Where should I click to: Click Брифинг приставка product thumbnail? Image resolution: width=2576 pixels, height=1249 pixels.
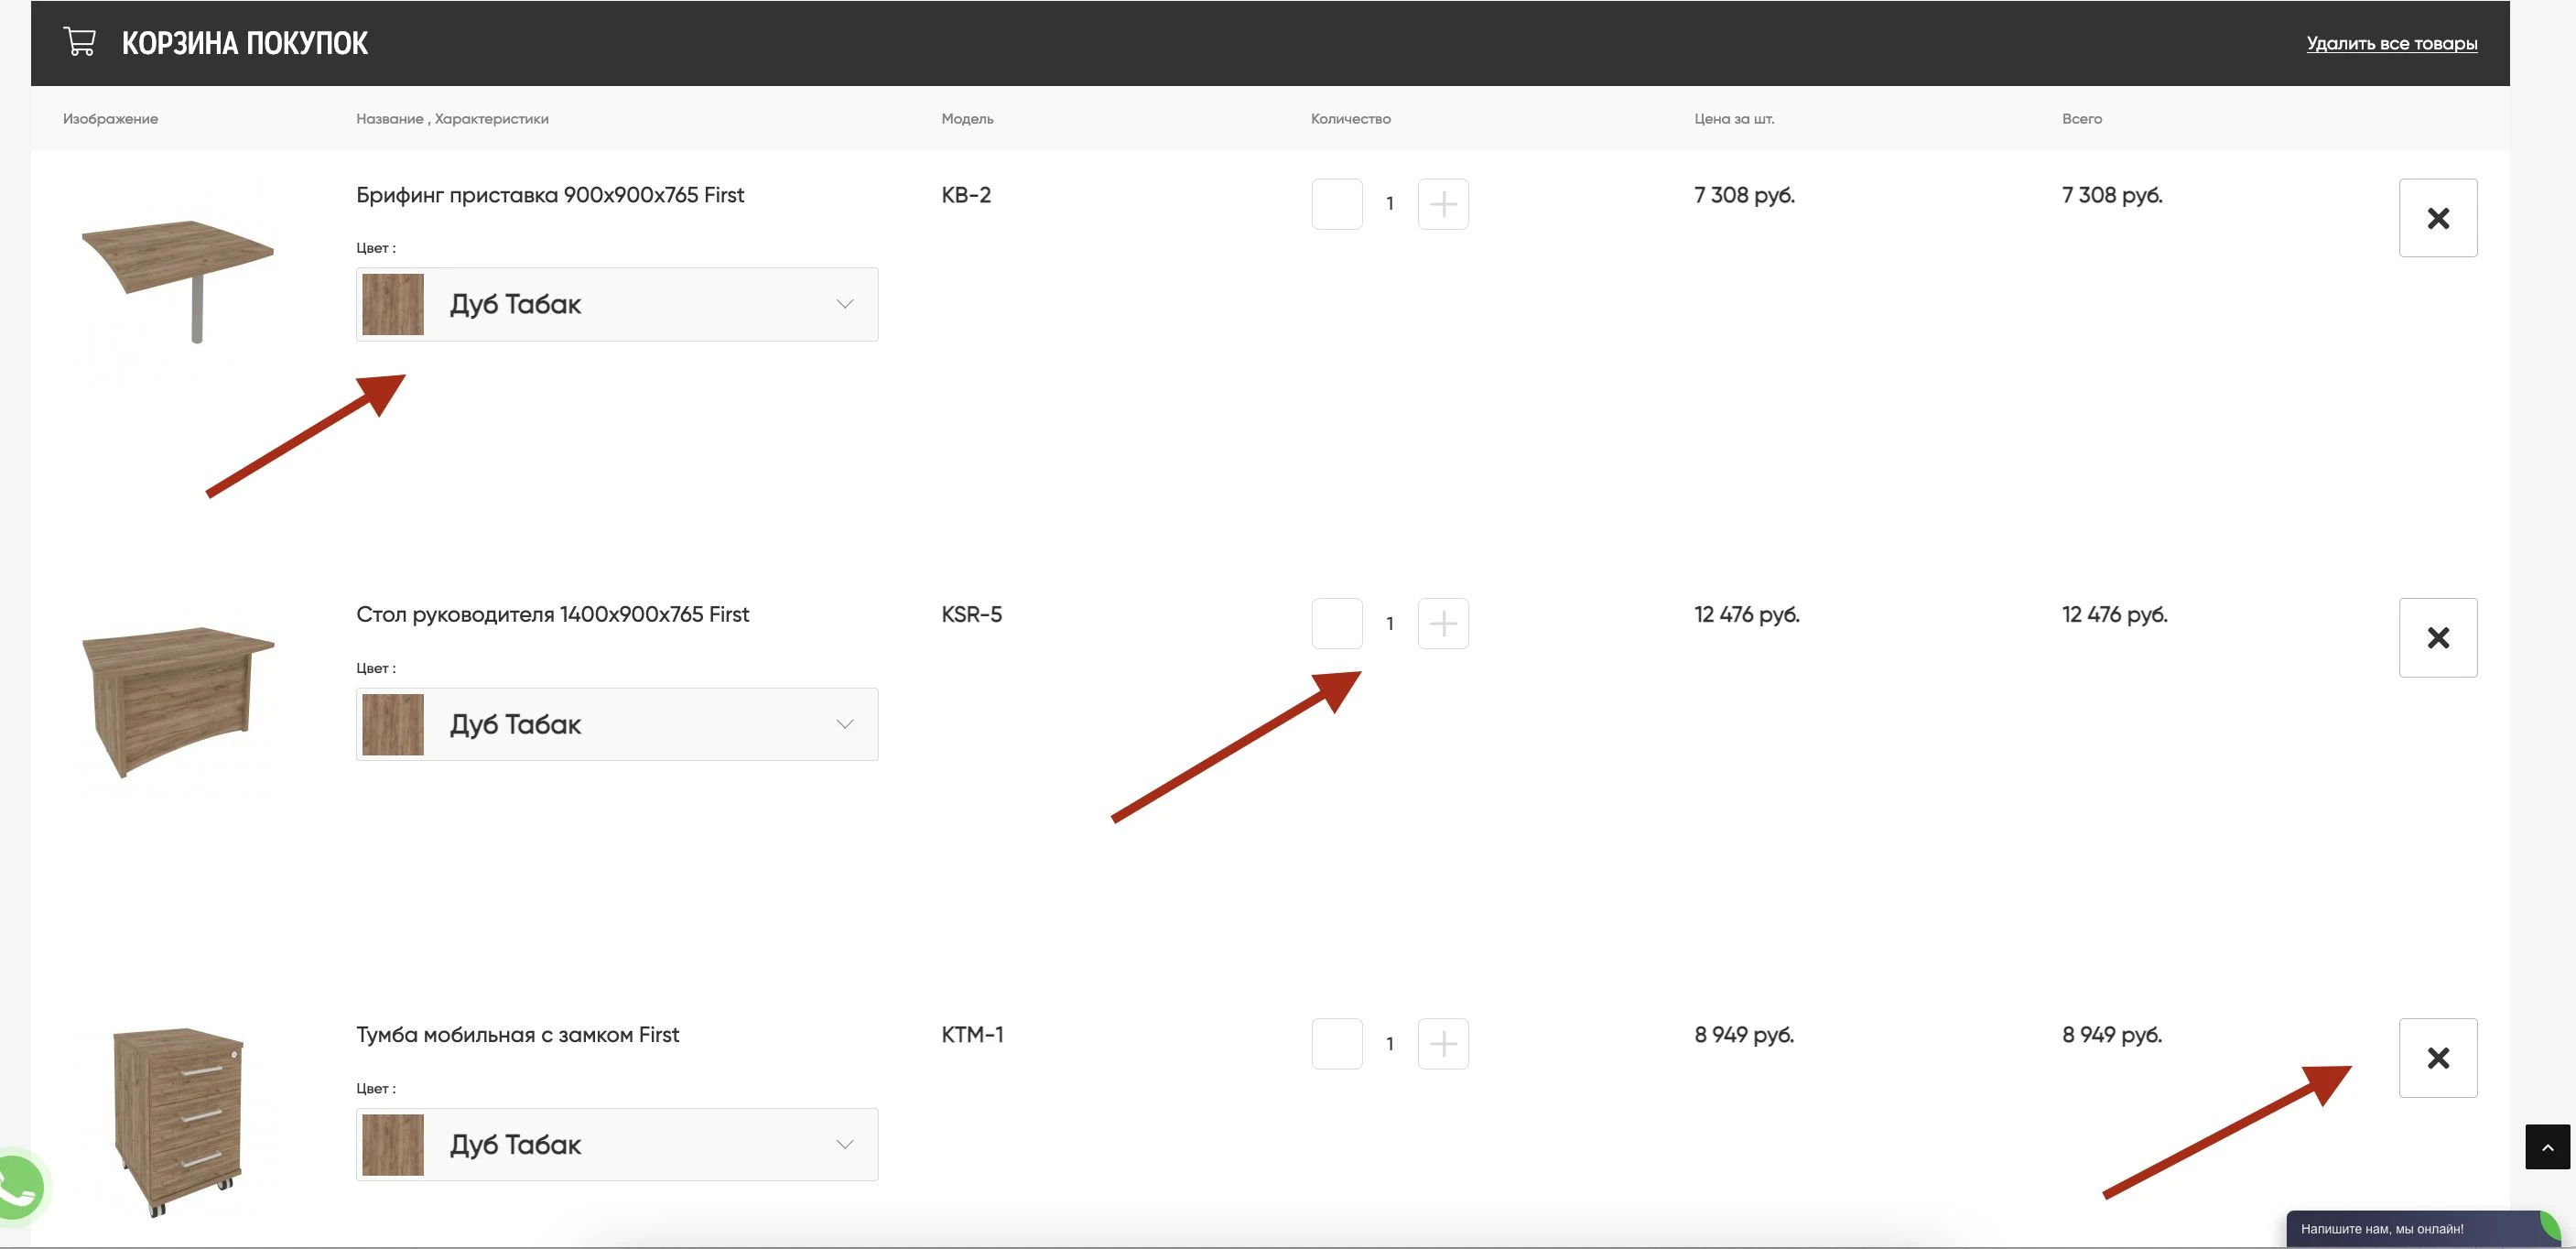click(177, 270)
